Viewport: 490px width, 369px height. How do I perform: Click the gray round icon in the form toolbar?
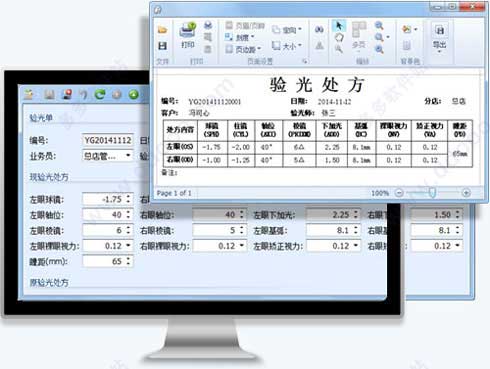pos(117,95)
